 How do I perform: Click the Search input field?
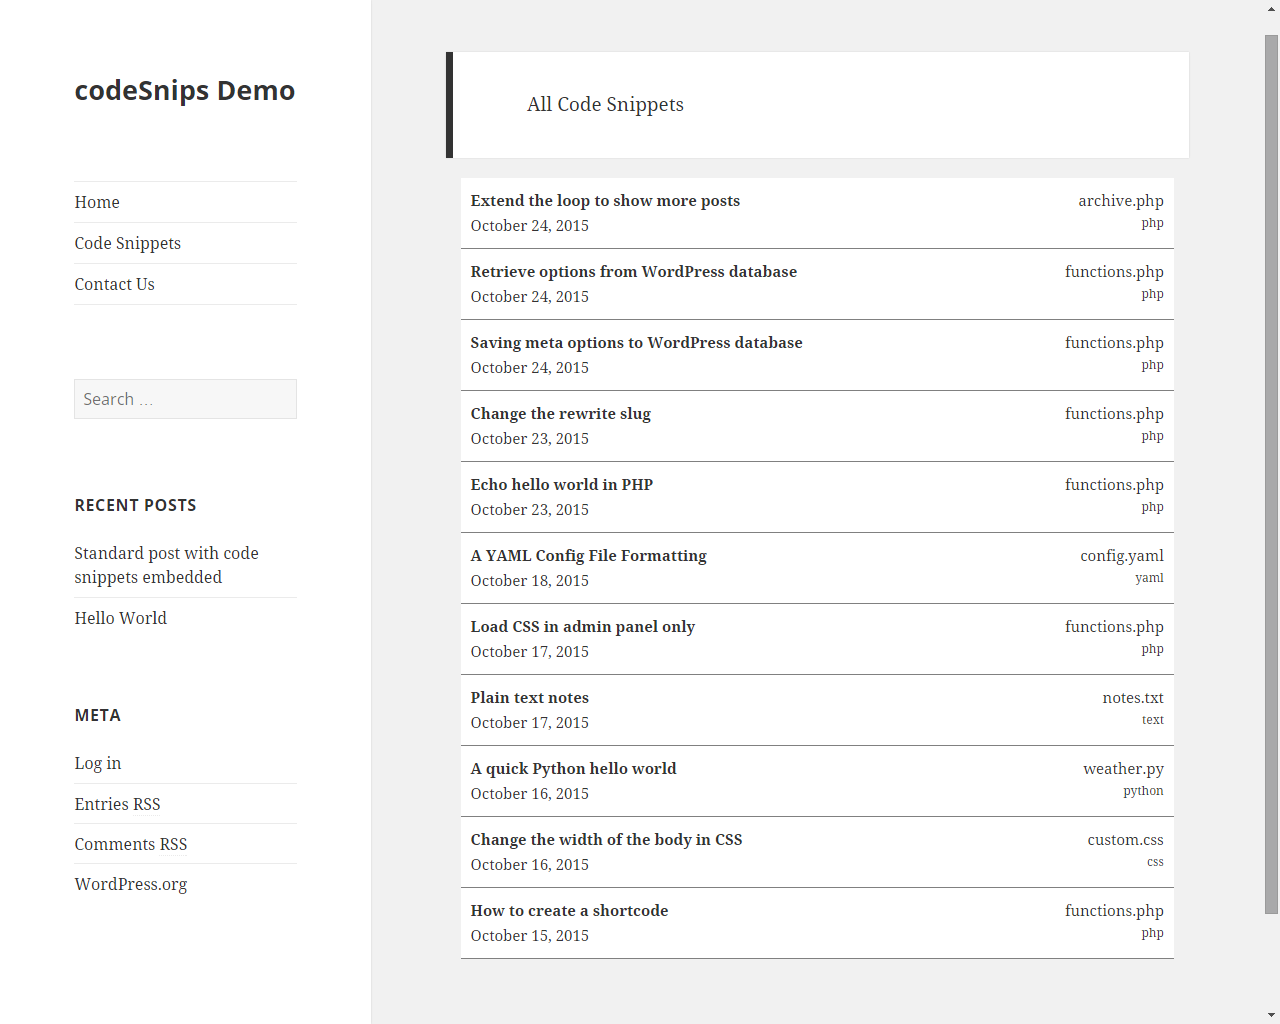(x=185, y=399)
